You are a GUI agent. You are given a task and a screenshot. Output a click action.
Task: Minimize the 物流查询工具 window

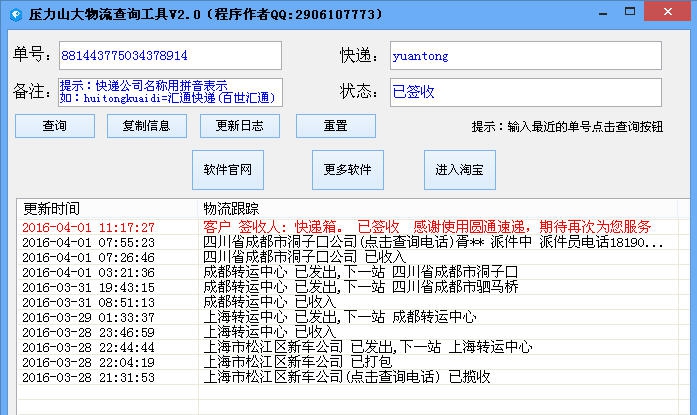click(x=603, y=13)
